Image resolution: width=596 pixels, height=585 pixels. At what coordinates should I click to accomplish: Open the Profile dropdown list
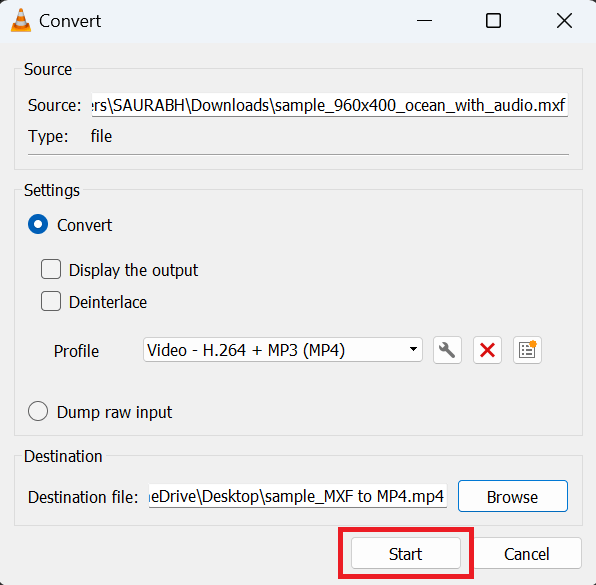[x=283, y=350]
